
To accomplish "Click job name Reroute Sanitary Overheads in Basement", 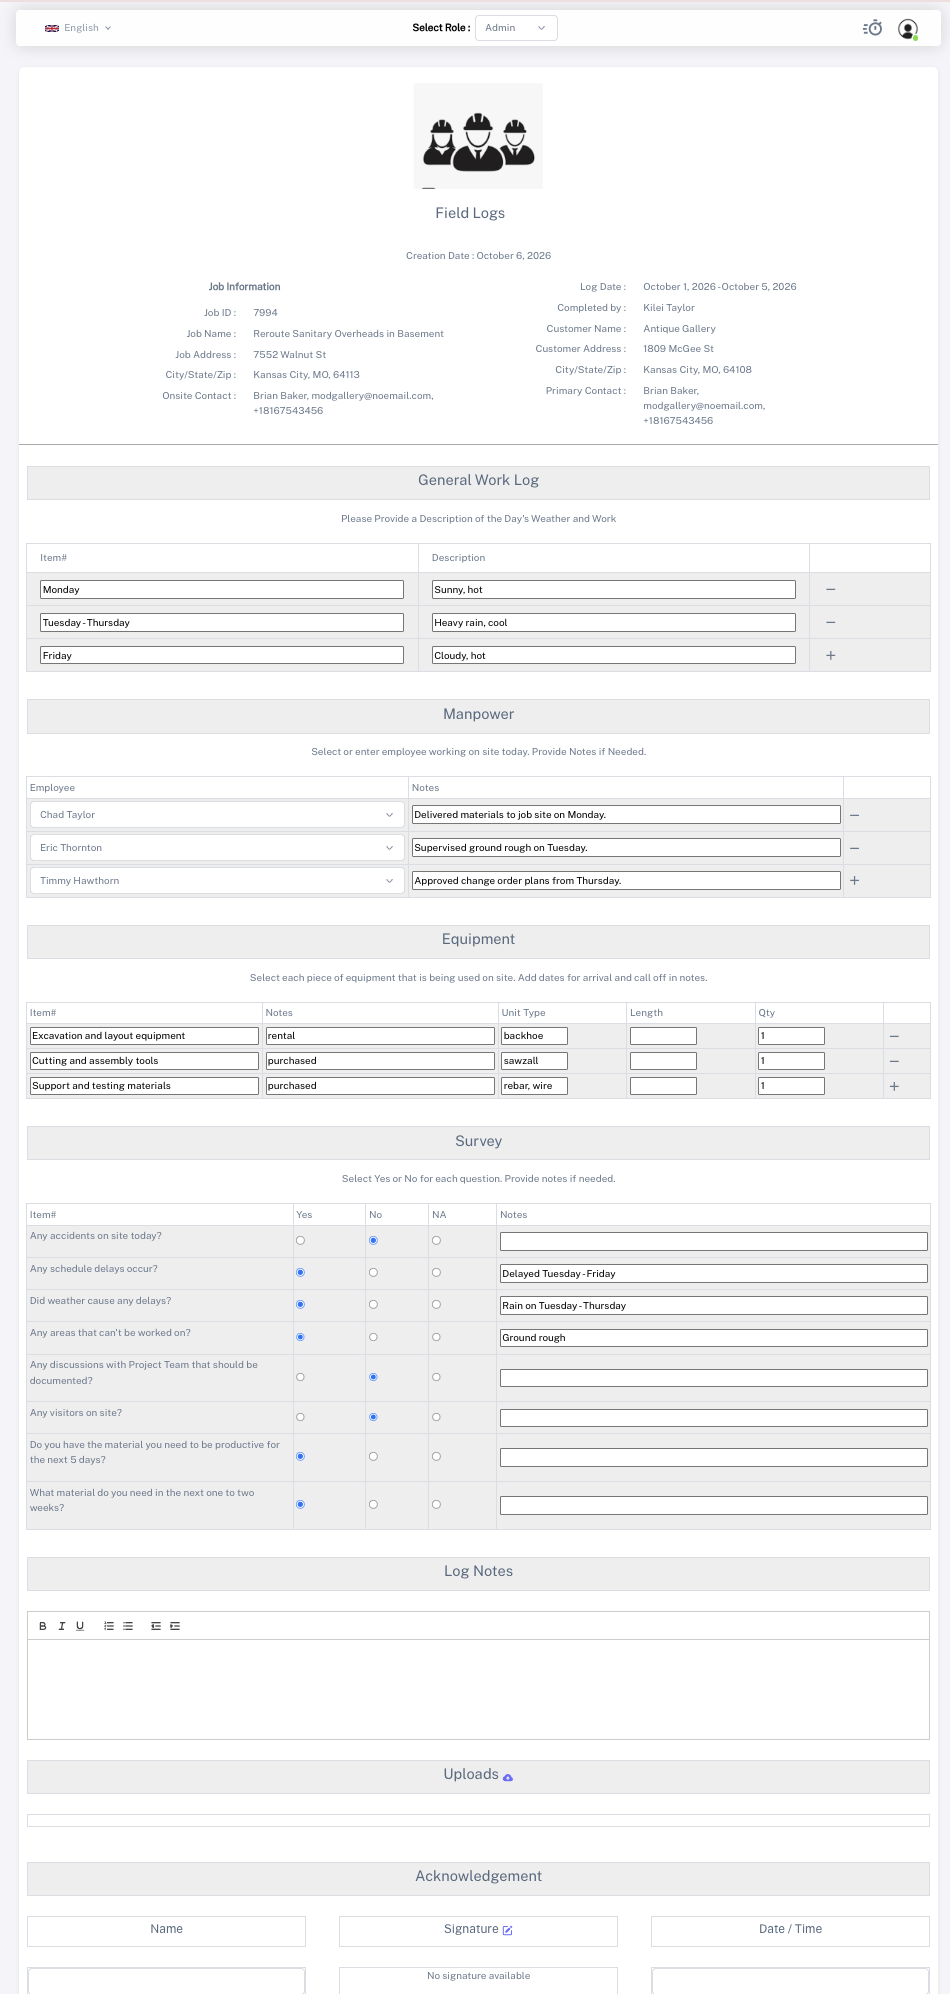I will click(x=348, y=334).
